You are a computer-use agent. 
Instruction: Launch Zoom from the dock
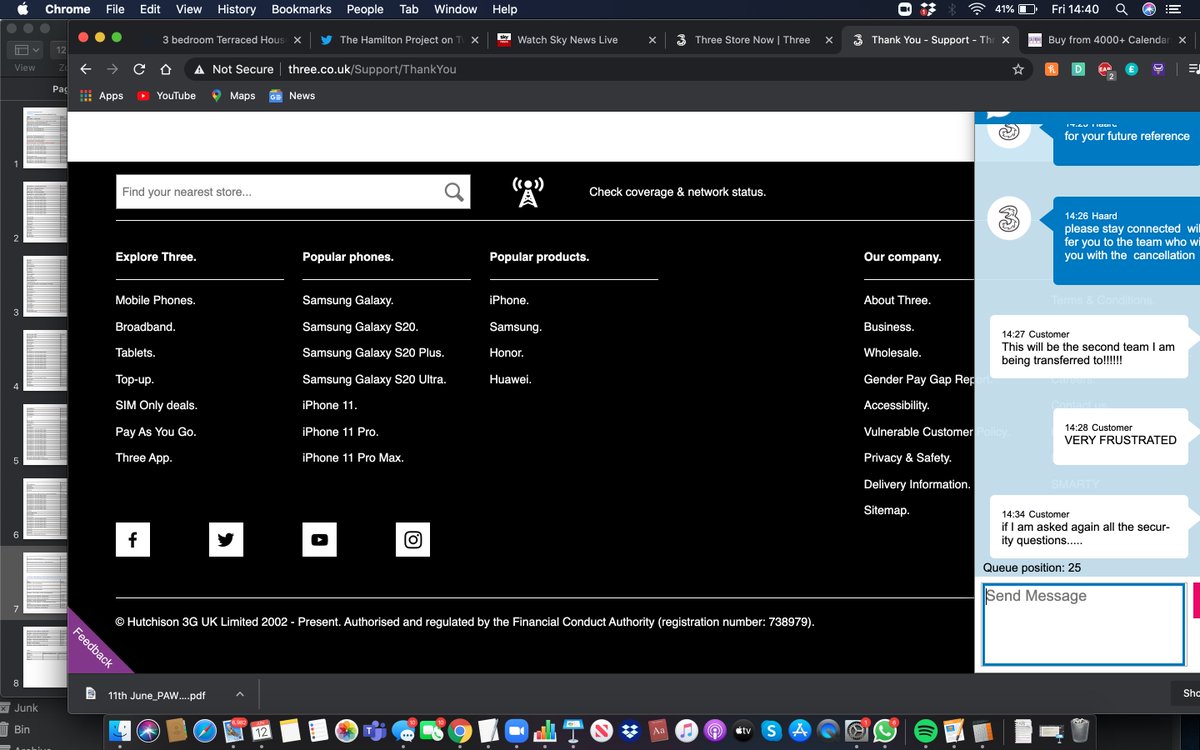[x=516, y=730]
